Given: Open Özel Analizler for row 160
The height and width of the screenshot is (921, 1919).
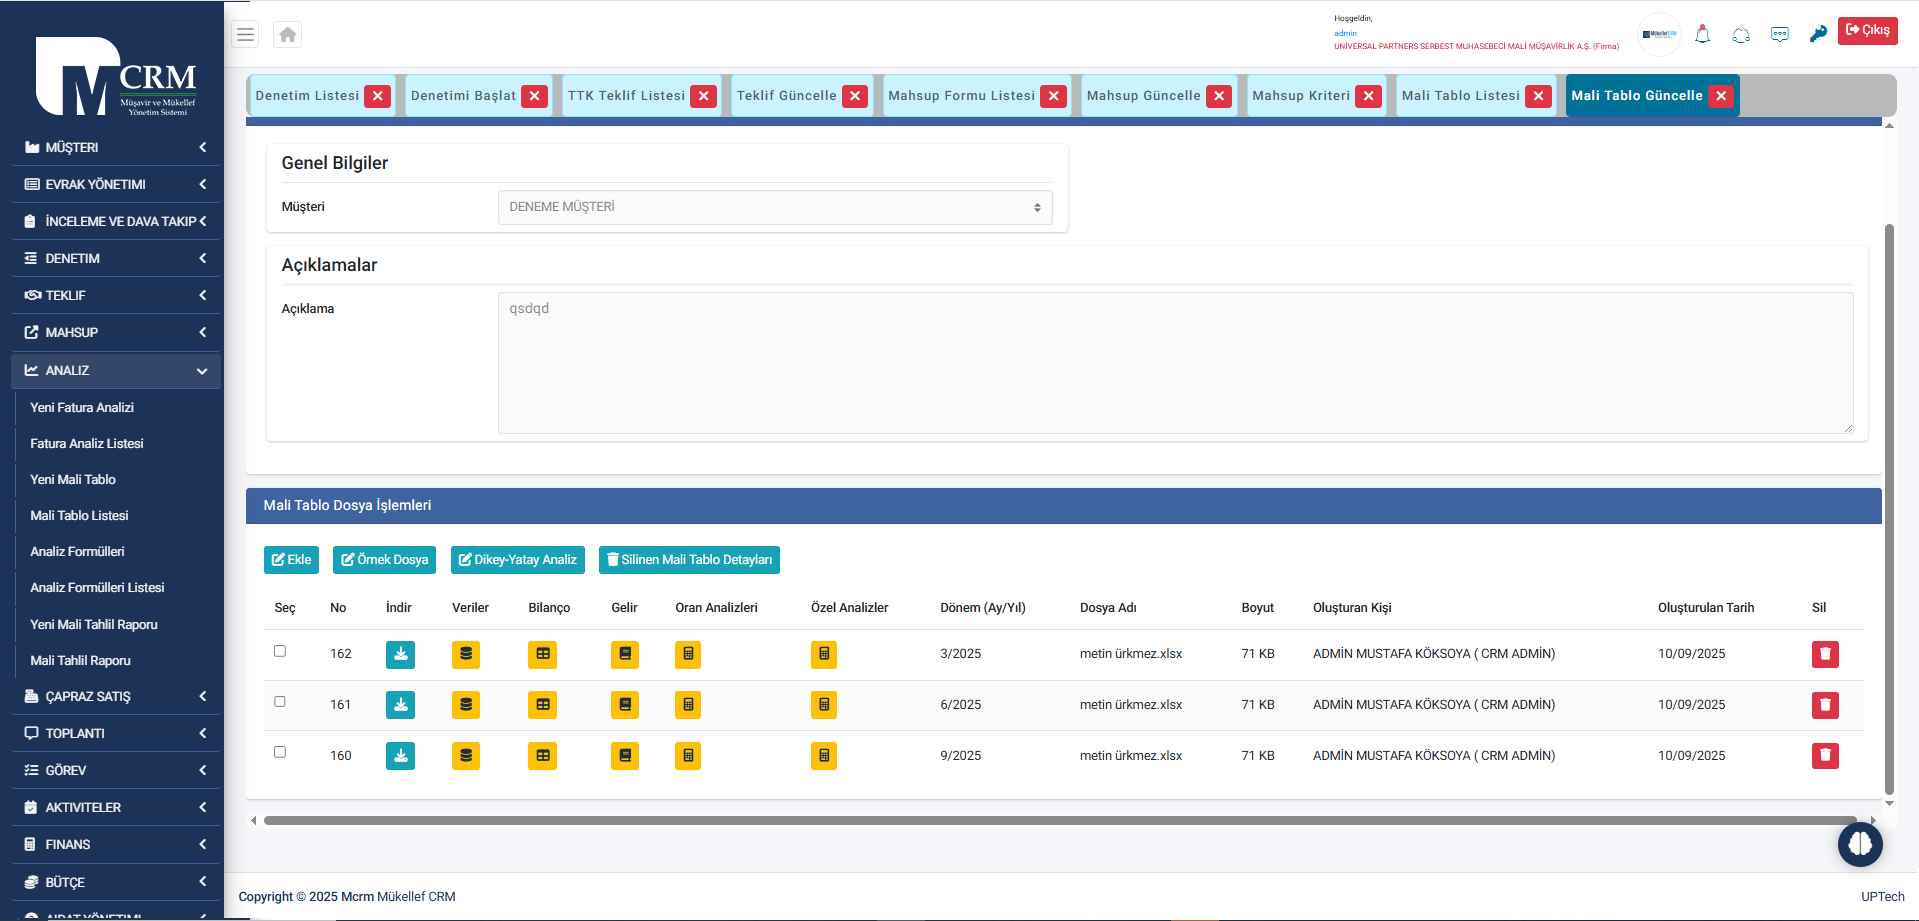Looking at the screenshot, I should [x=824, y=756].
